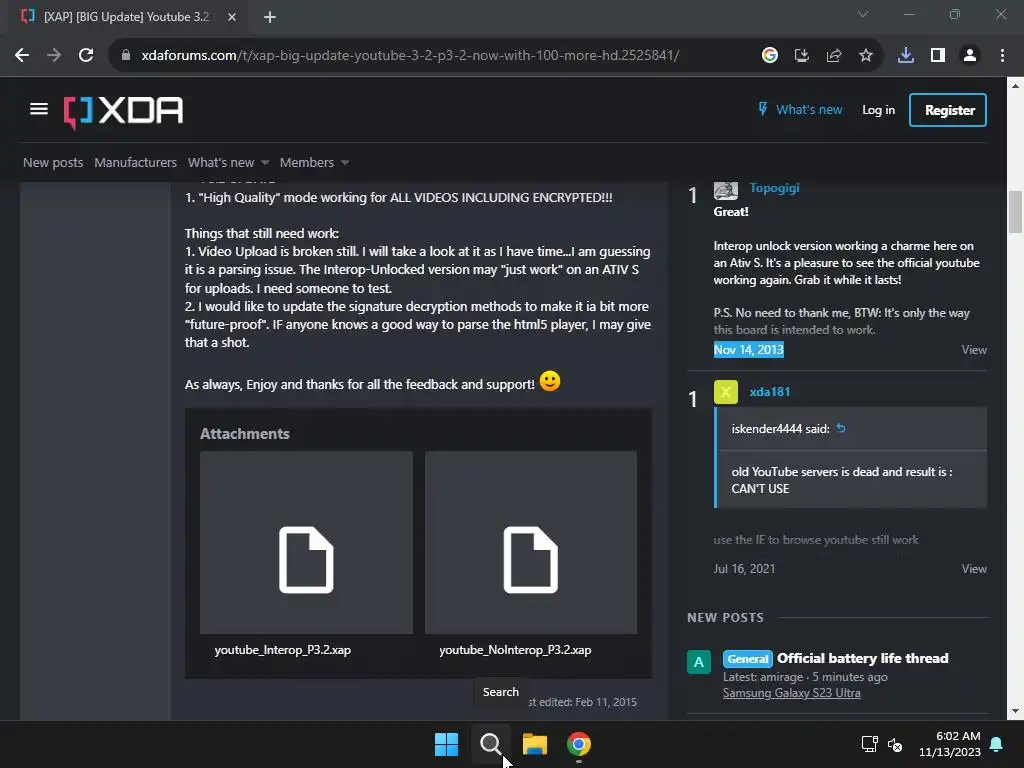Open the Chrome profile icon
Screen dimensions: 1024x768
970,56
